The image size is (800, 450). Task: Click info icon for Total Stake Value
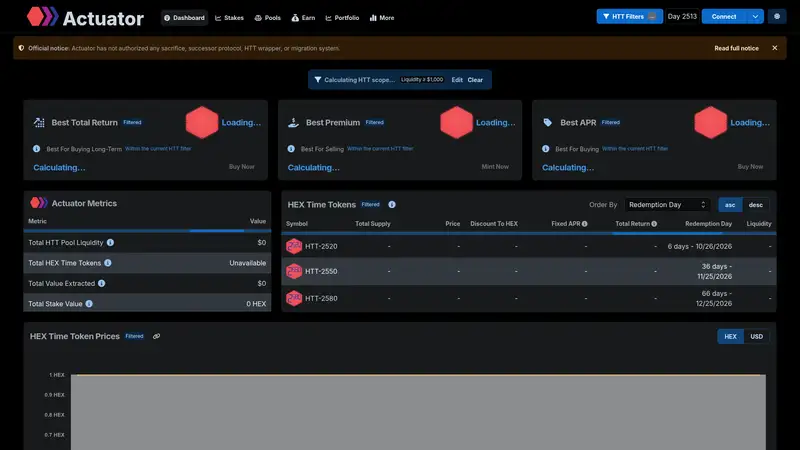click(x=89, y=304)
